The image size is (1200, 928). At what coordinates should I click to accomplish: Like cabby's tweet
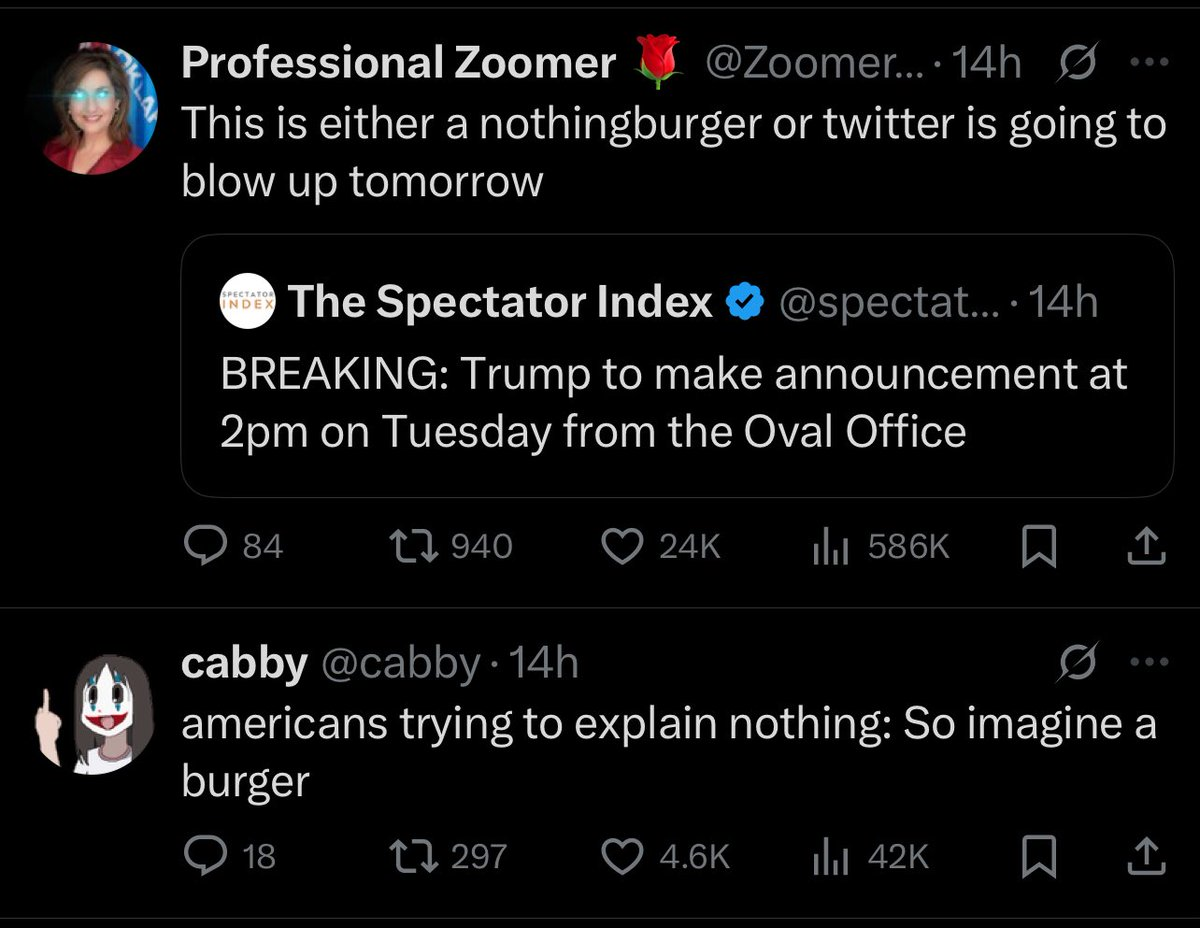tap(626, 856)
